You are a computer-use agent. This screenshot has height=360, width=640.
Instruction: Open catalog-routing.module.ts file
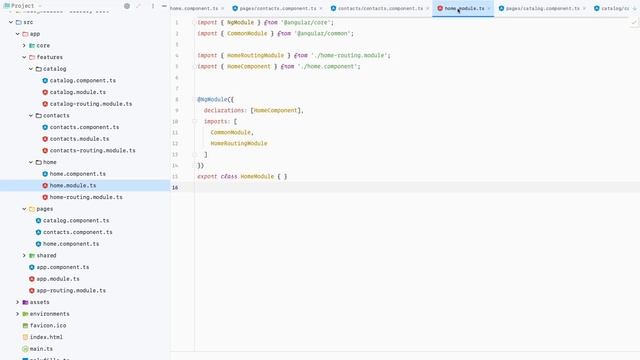coord(91,104)
